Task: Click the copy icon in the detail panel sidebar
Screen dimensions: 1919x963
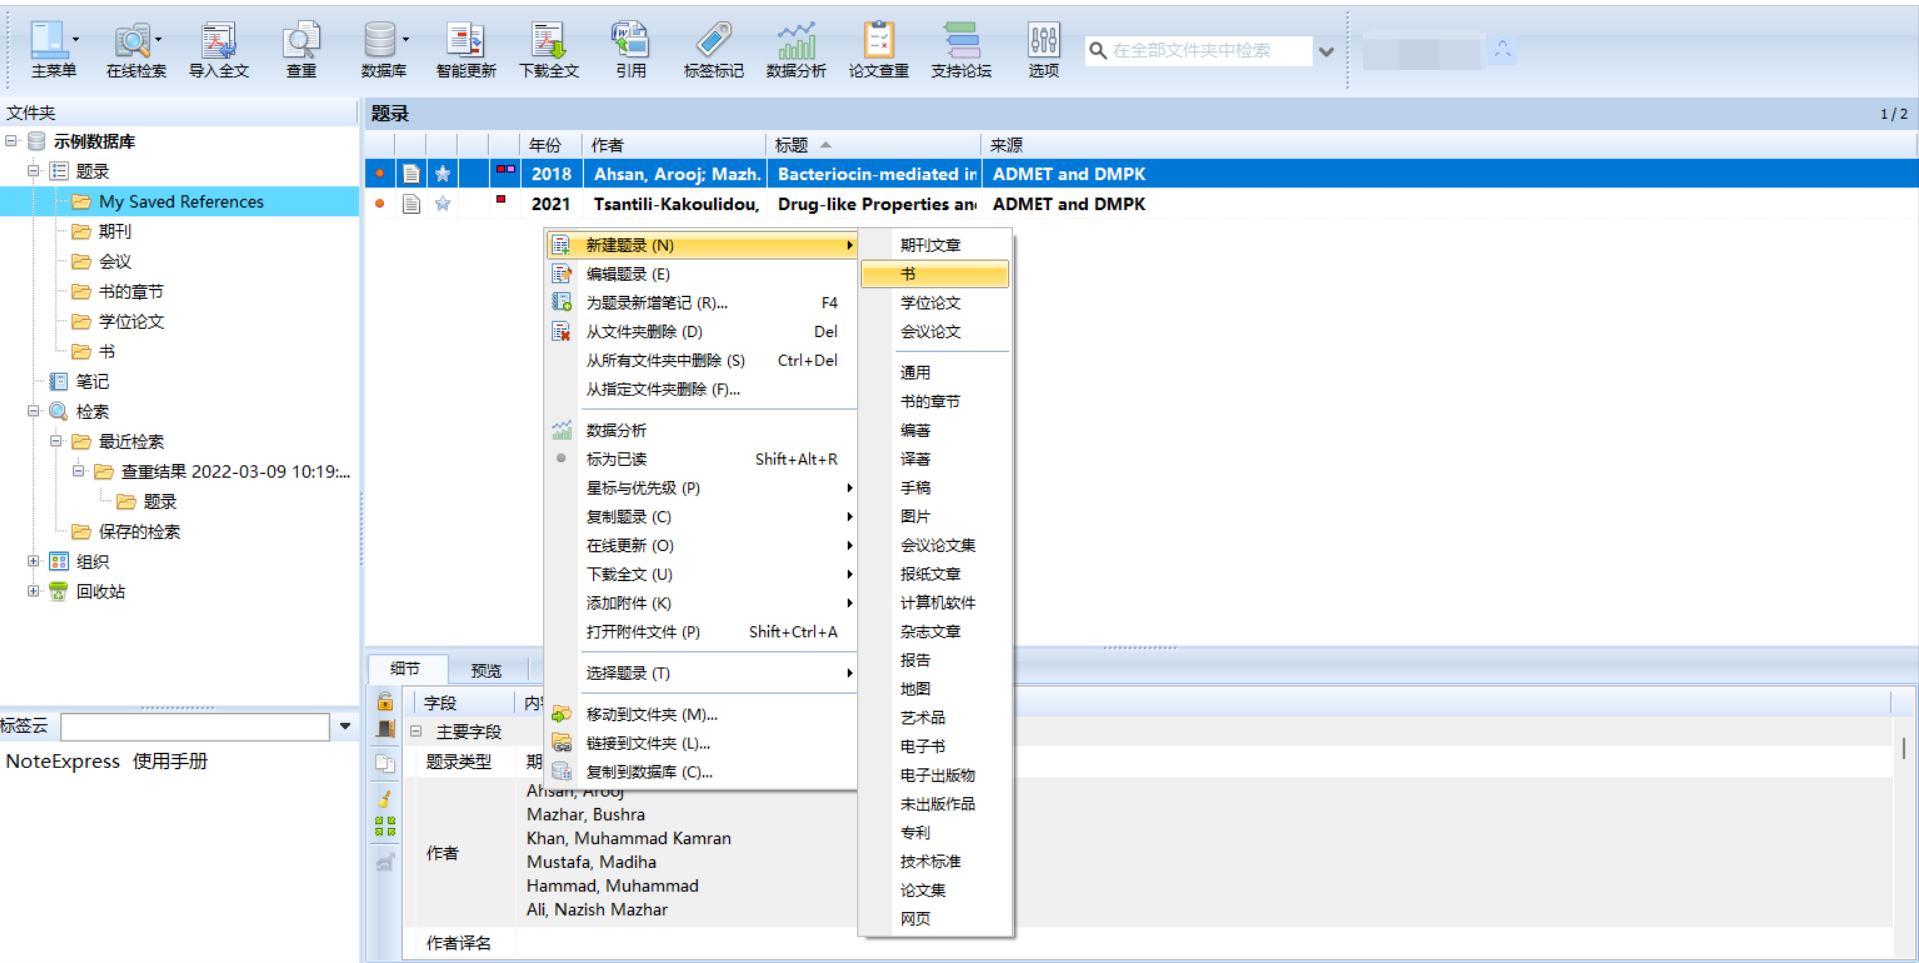Action: point(385,764)
